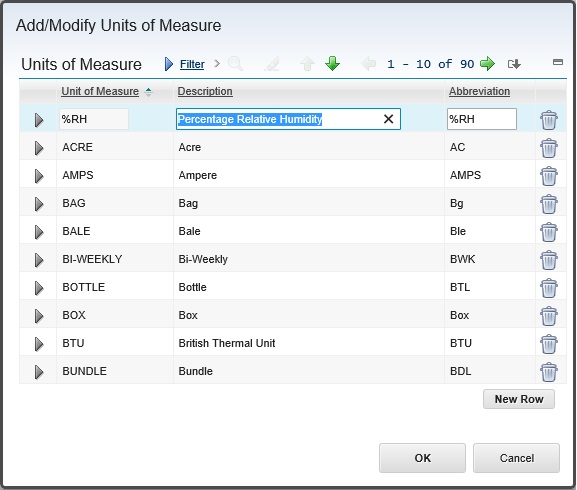Click the New Row button
The width and height of the screenshot is (577, 490).
519,399
